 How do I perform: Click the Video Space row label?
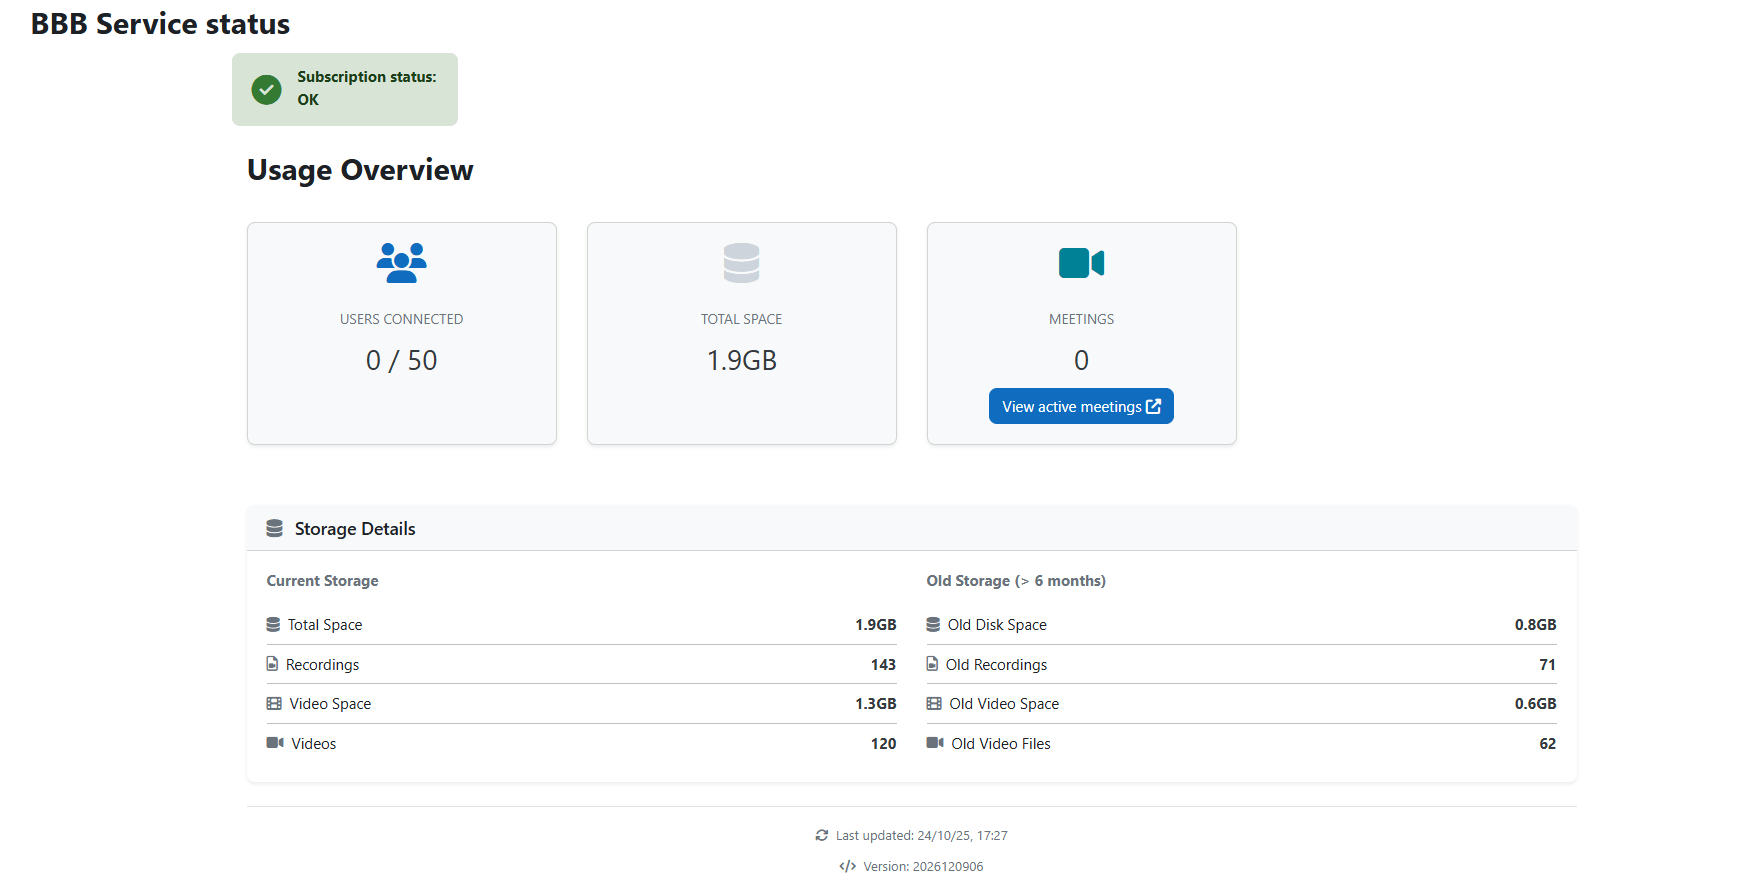(330, 704)
